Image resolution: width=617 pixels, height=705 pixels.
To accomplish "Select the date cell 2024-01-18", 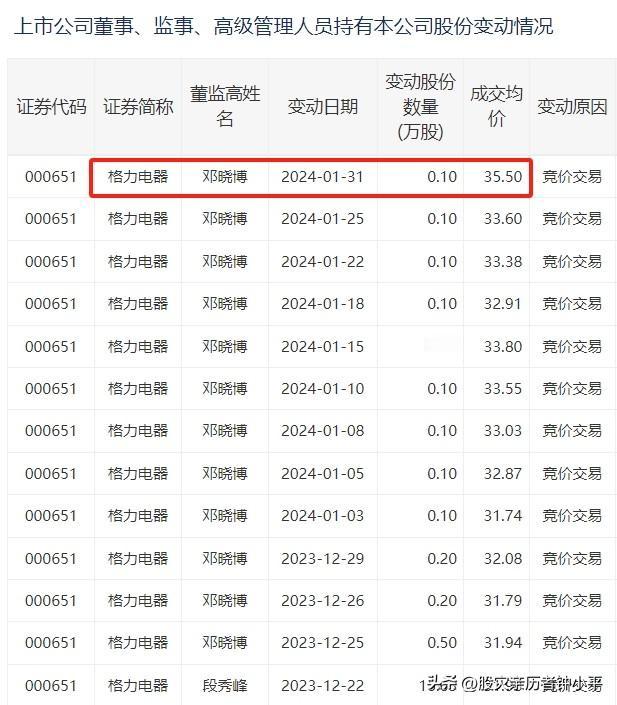I will pyautogui.click(x=322, y=304).
